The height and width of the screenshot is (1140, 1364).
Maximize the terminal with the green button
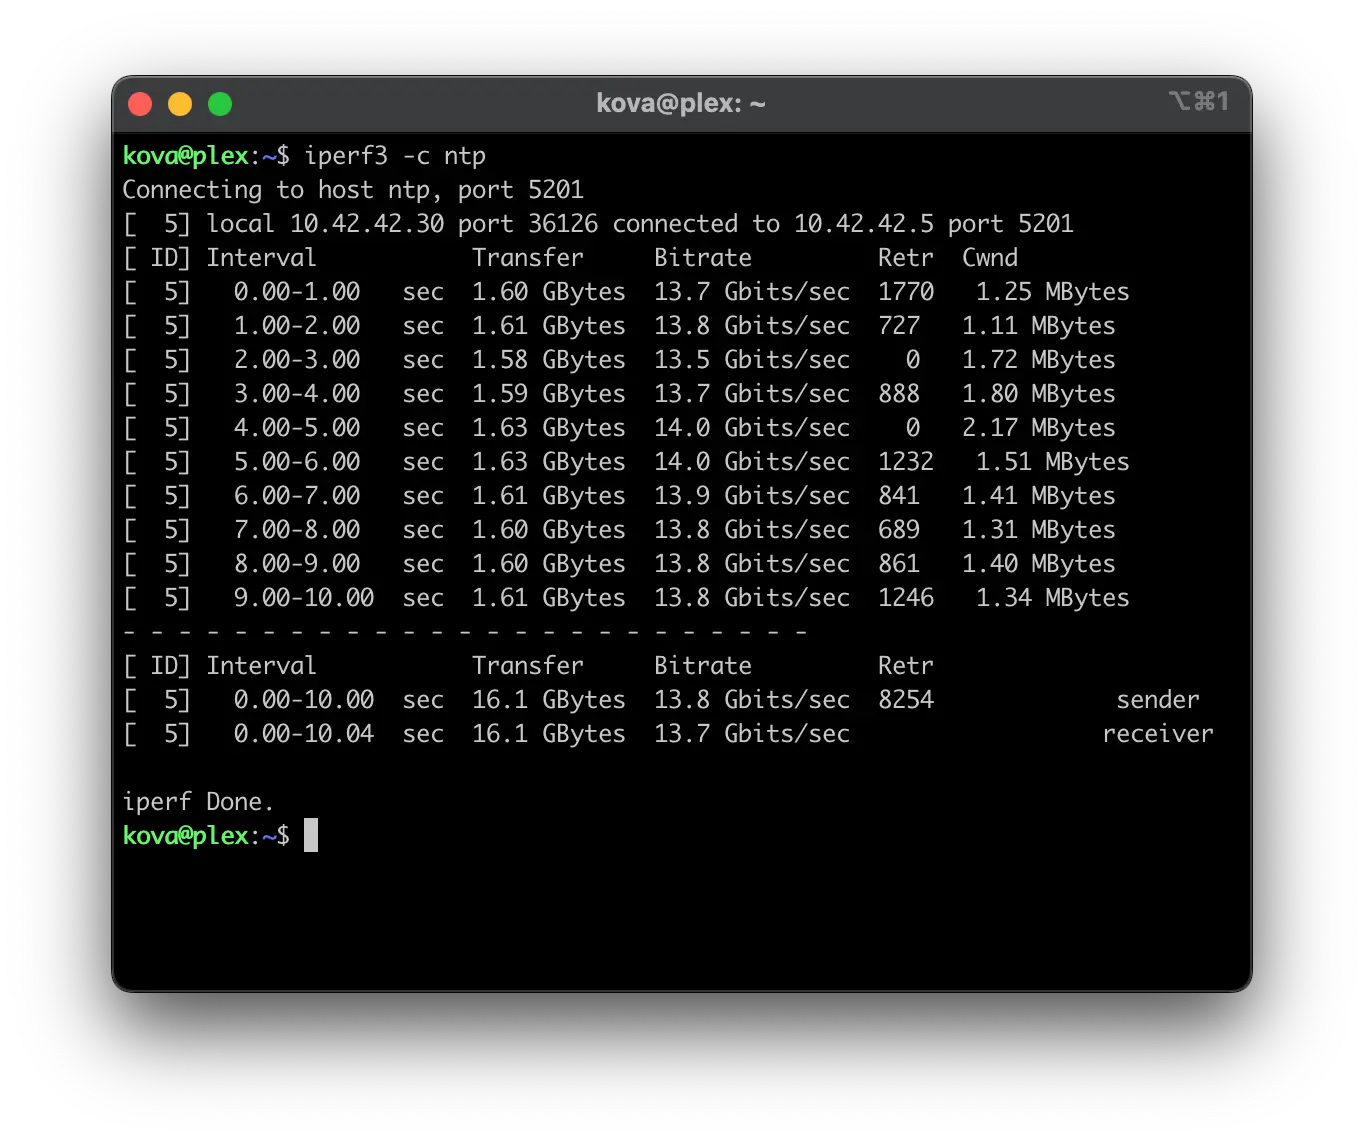point(220,104)
